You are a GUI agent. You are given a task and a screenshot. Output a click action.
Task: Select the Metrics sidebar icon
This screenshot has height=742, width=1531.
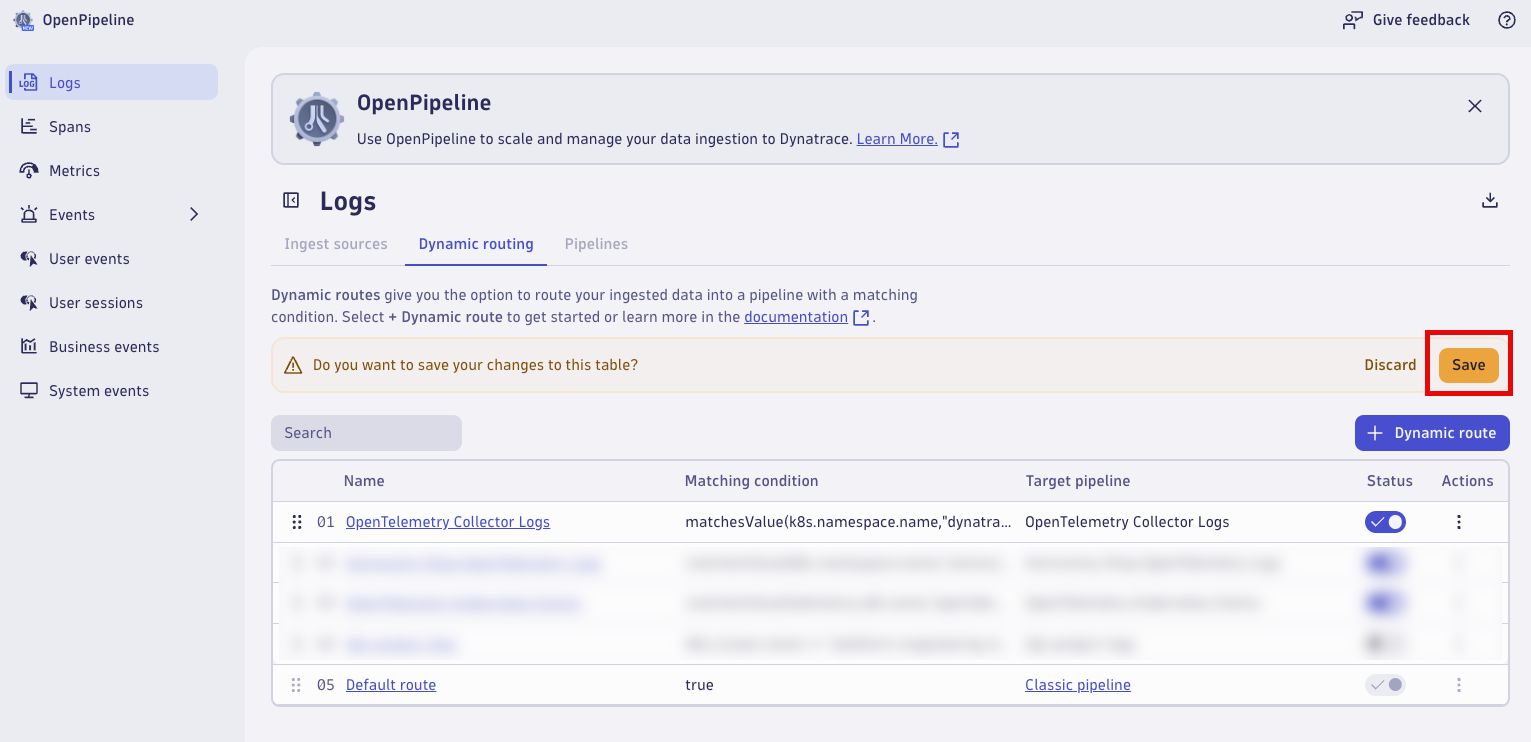tap(29, 171)
